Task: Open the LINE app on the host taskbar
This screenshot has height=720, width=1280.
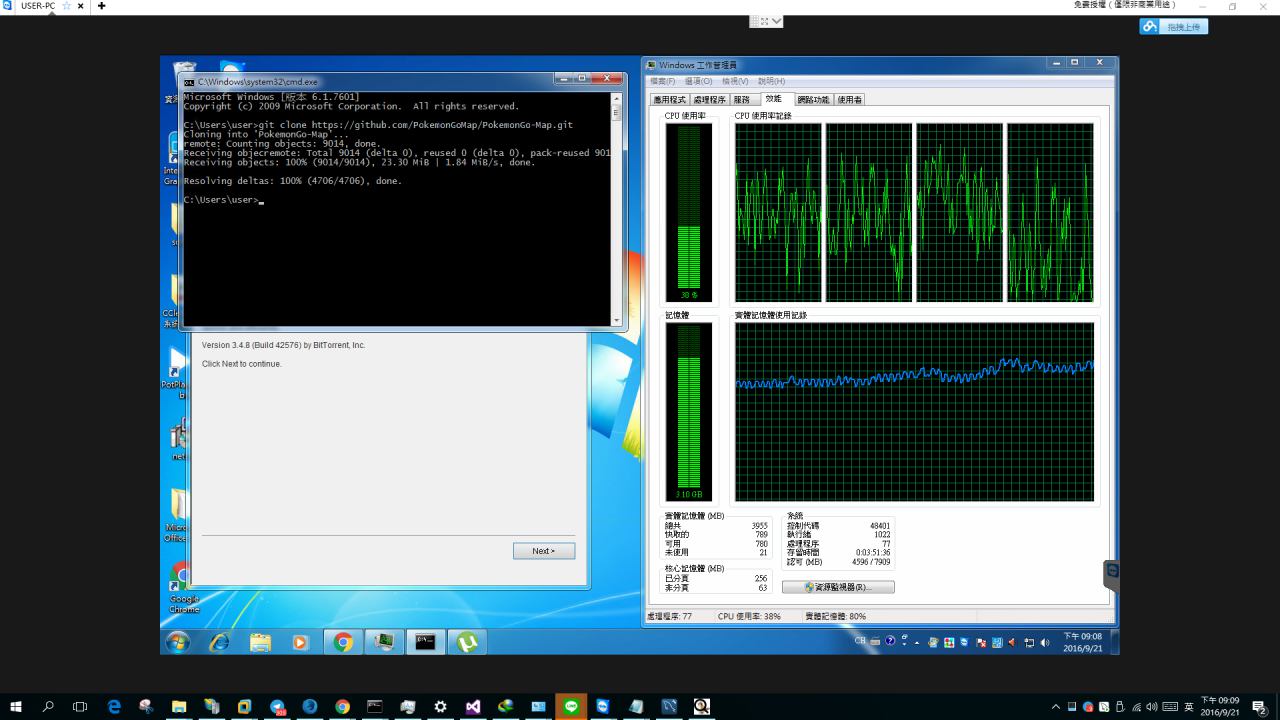Action: pyautogui.click(x=571, y=706)
